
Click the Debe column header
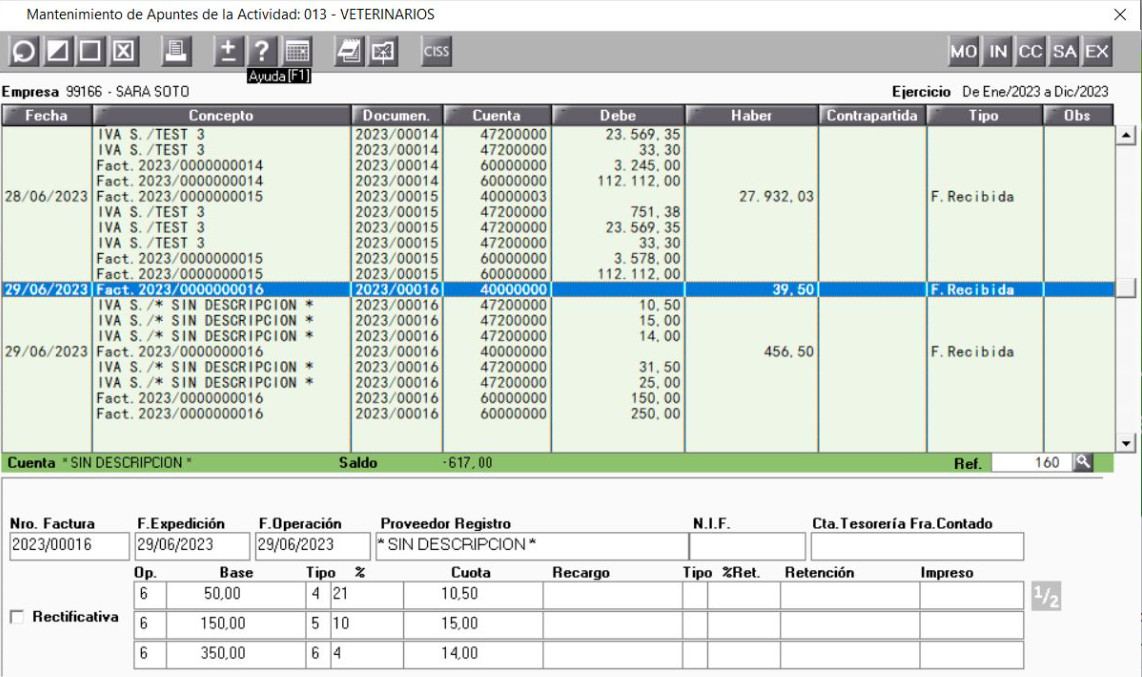(x=618, y=115)
